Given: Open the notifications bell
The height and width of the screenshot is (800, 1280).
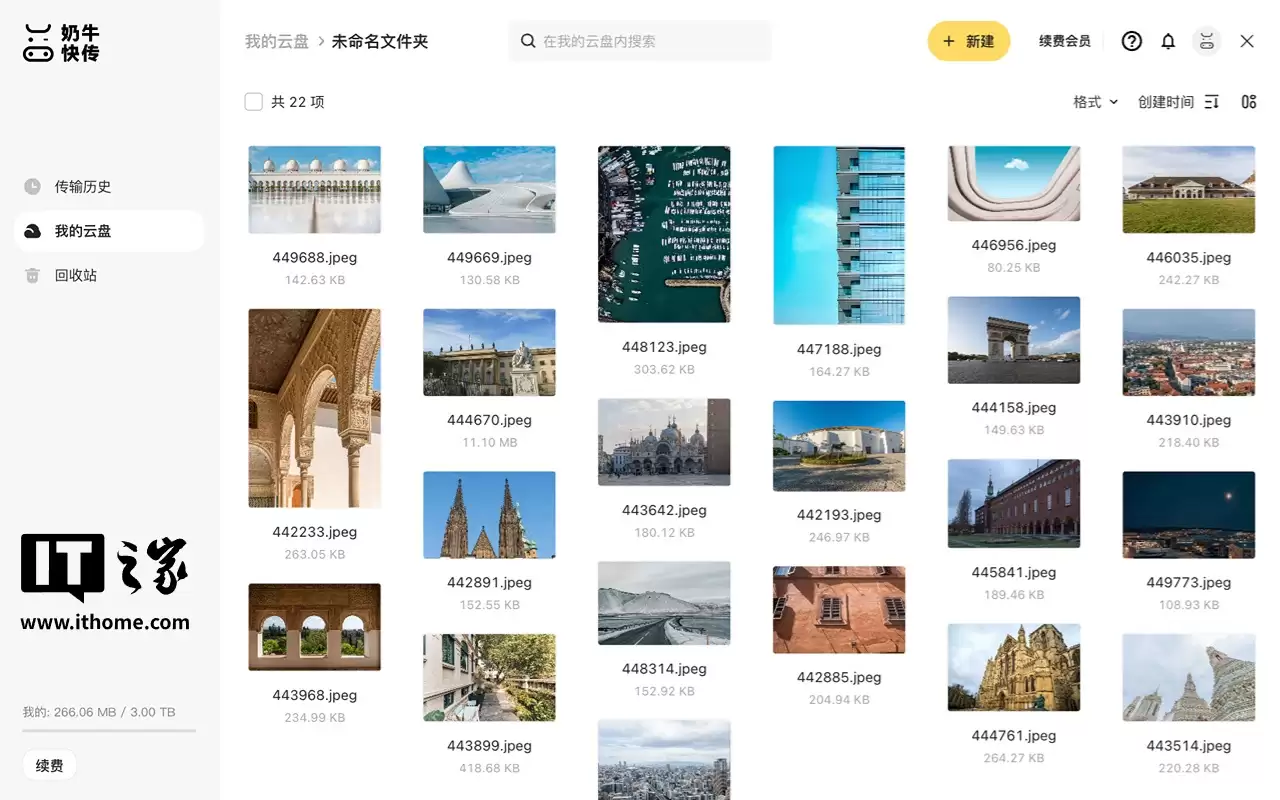Looking at the screenshot, I should point(1168,41).
